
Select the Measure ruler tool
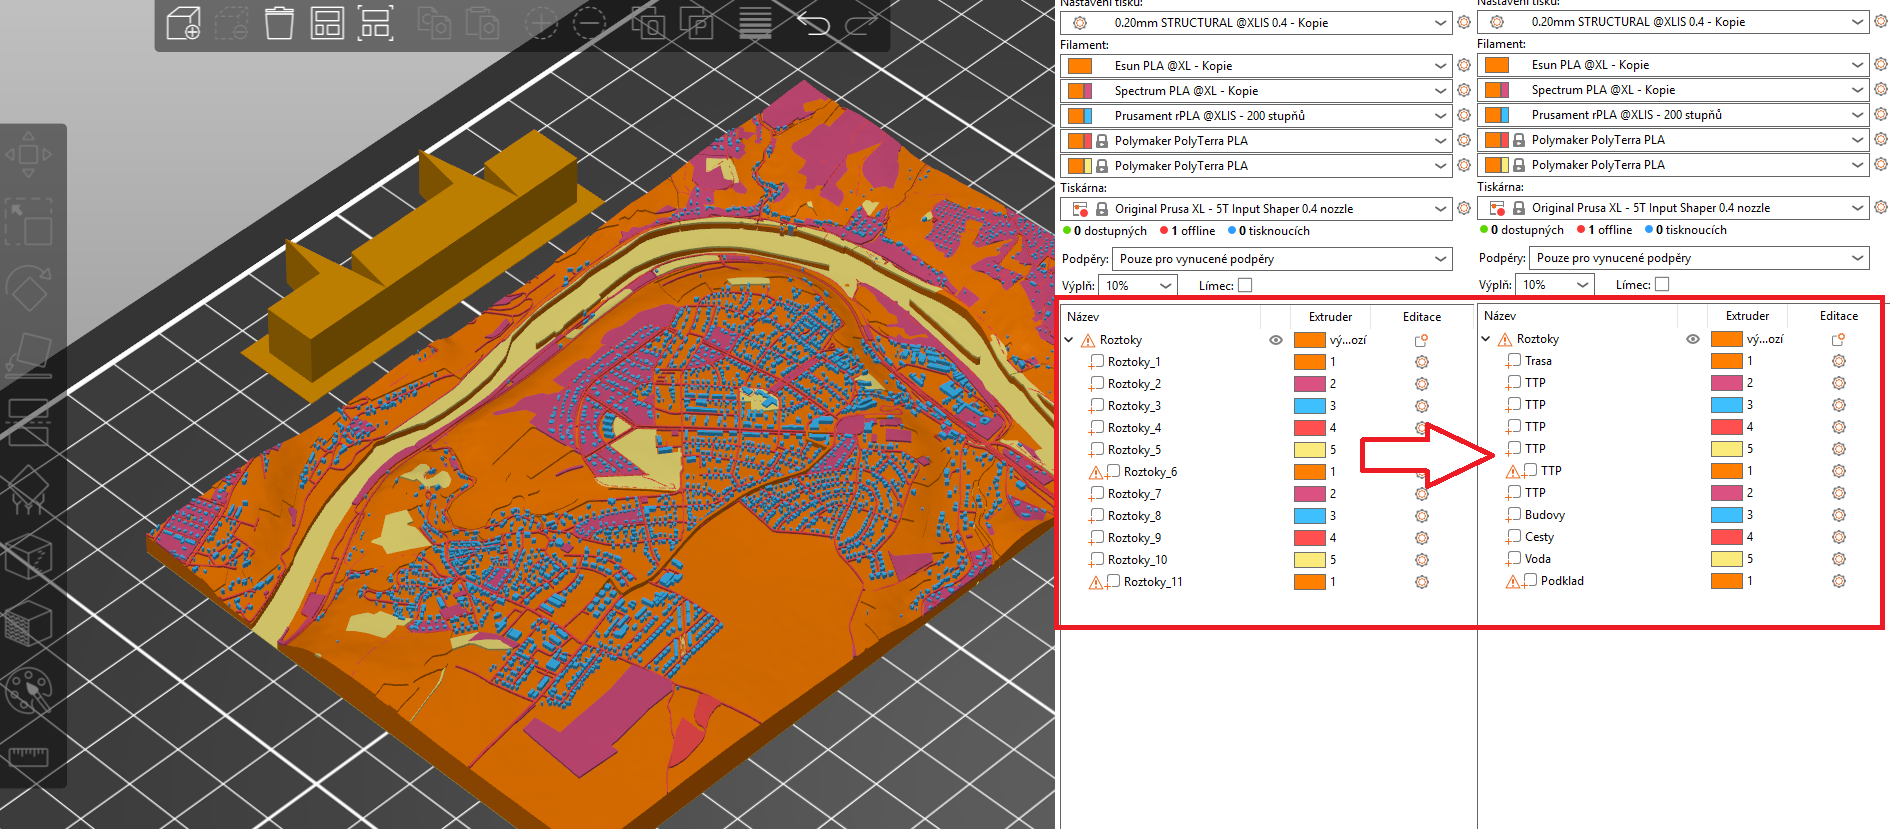pyautogui.click(x=28, y=755)
